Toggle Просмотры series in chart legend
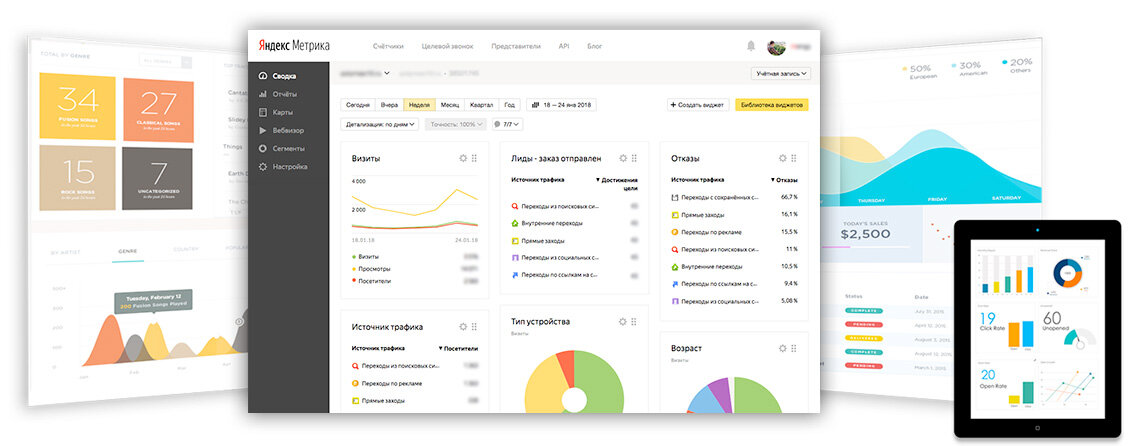Screen dimensions: 1140x446 (x=374, y=268)
